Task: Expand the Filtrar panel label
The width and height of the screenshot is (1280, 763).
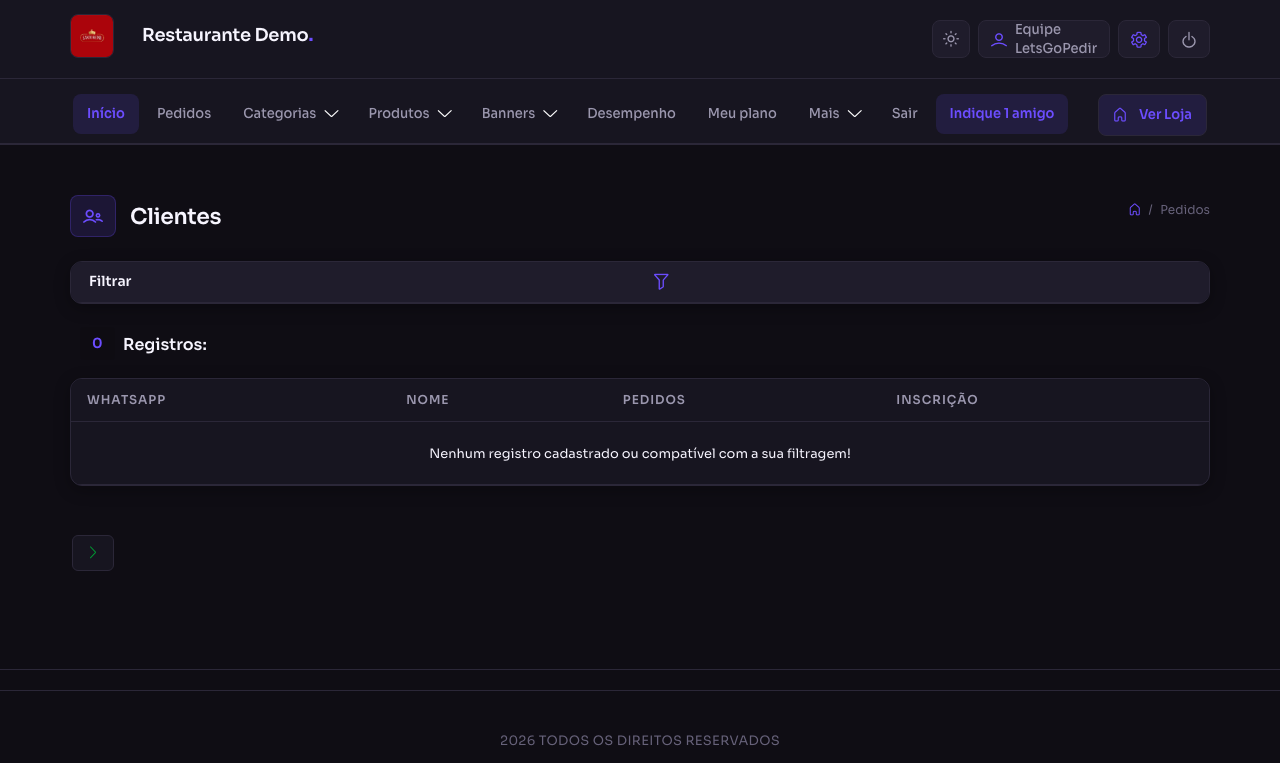Action: click(110, 282)
